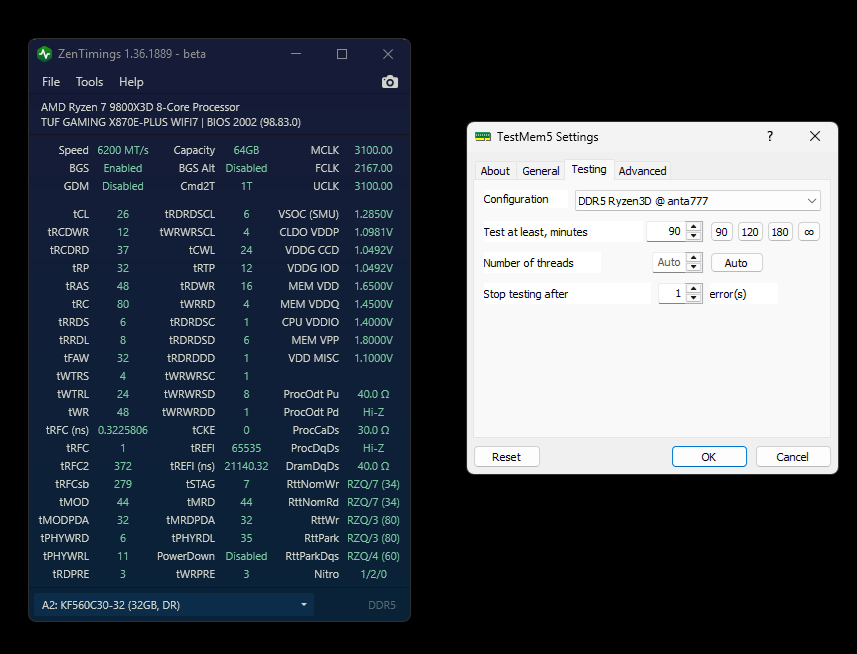Viewport: 857px width, 654px height.
Task: Open the TestMem5 help question mark
Action: coord(770,136)
